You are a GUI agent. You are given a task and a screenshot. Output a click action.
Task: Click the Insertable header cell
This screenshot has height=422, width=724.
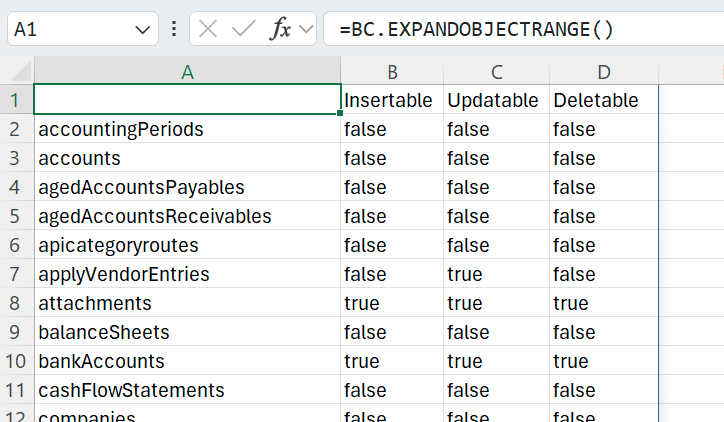(x=389, y=100)
